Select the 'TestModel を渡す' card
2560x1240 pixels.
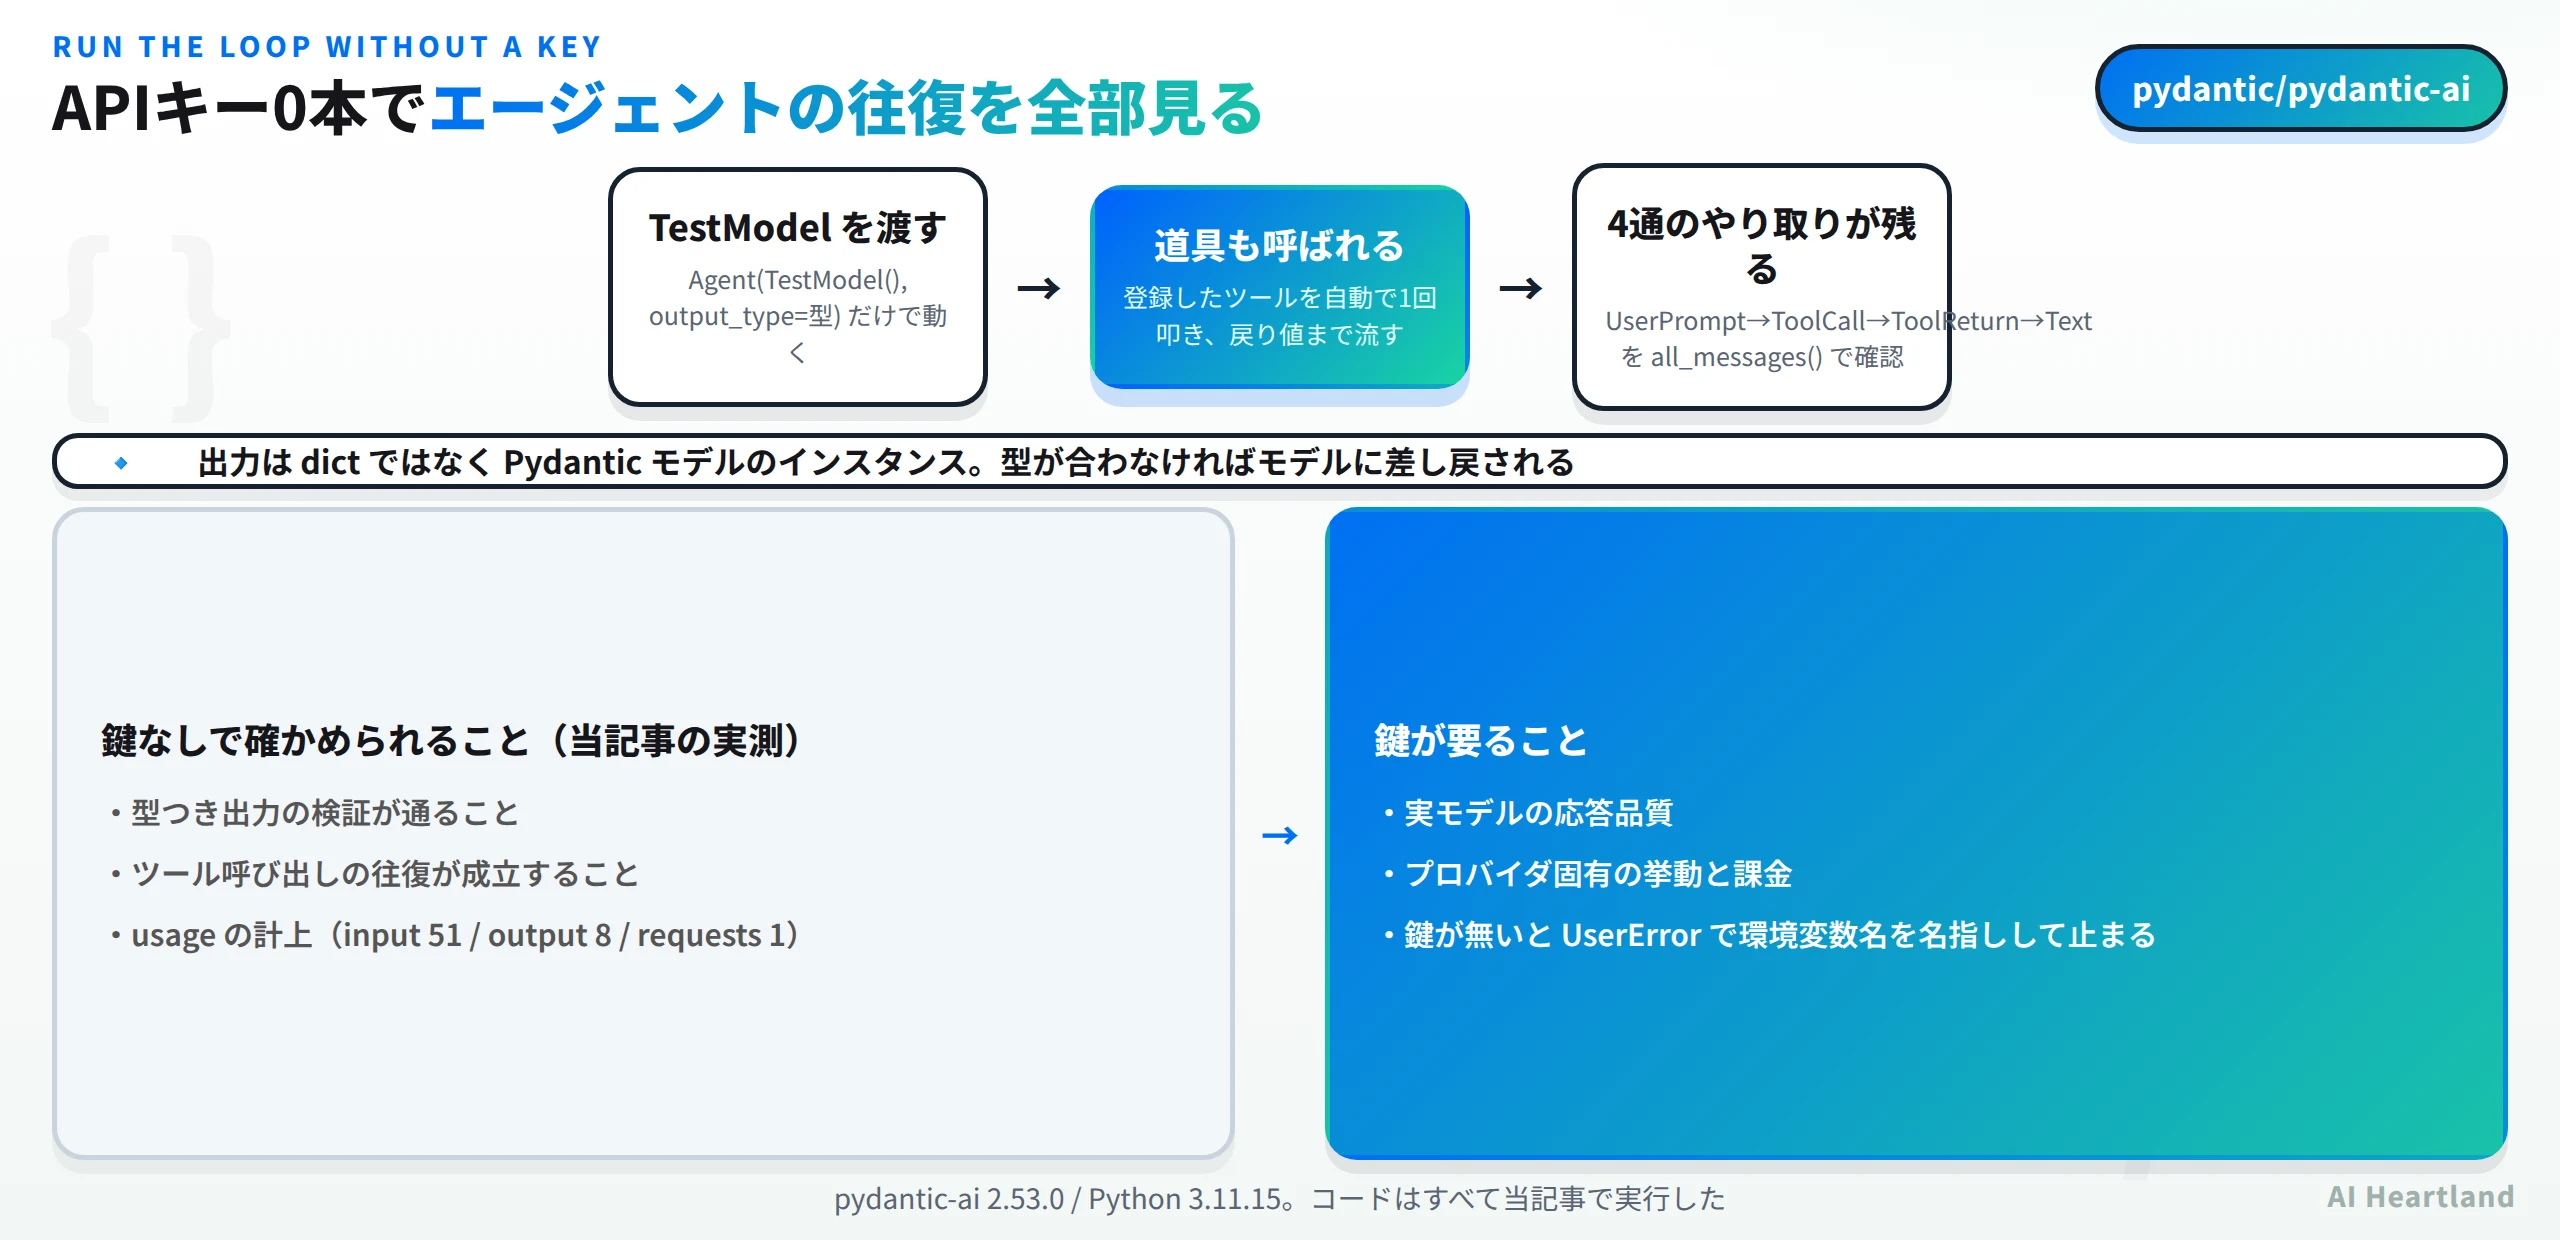[798, 287]
